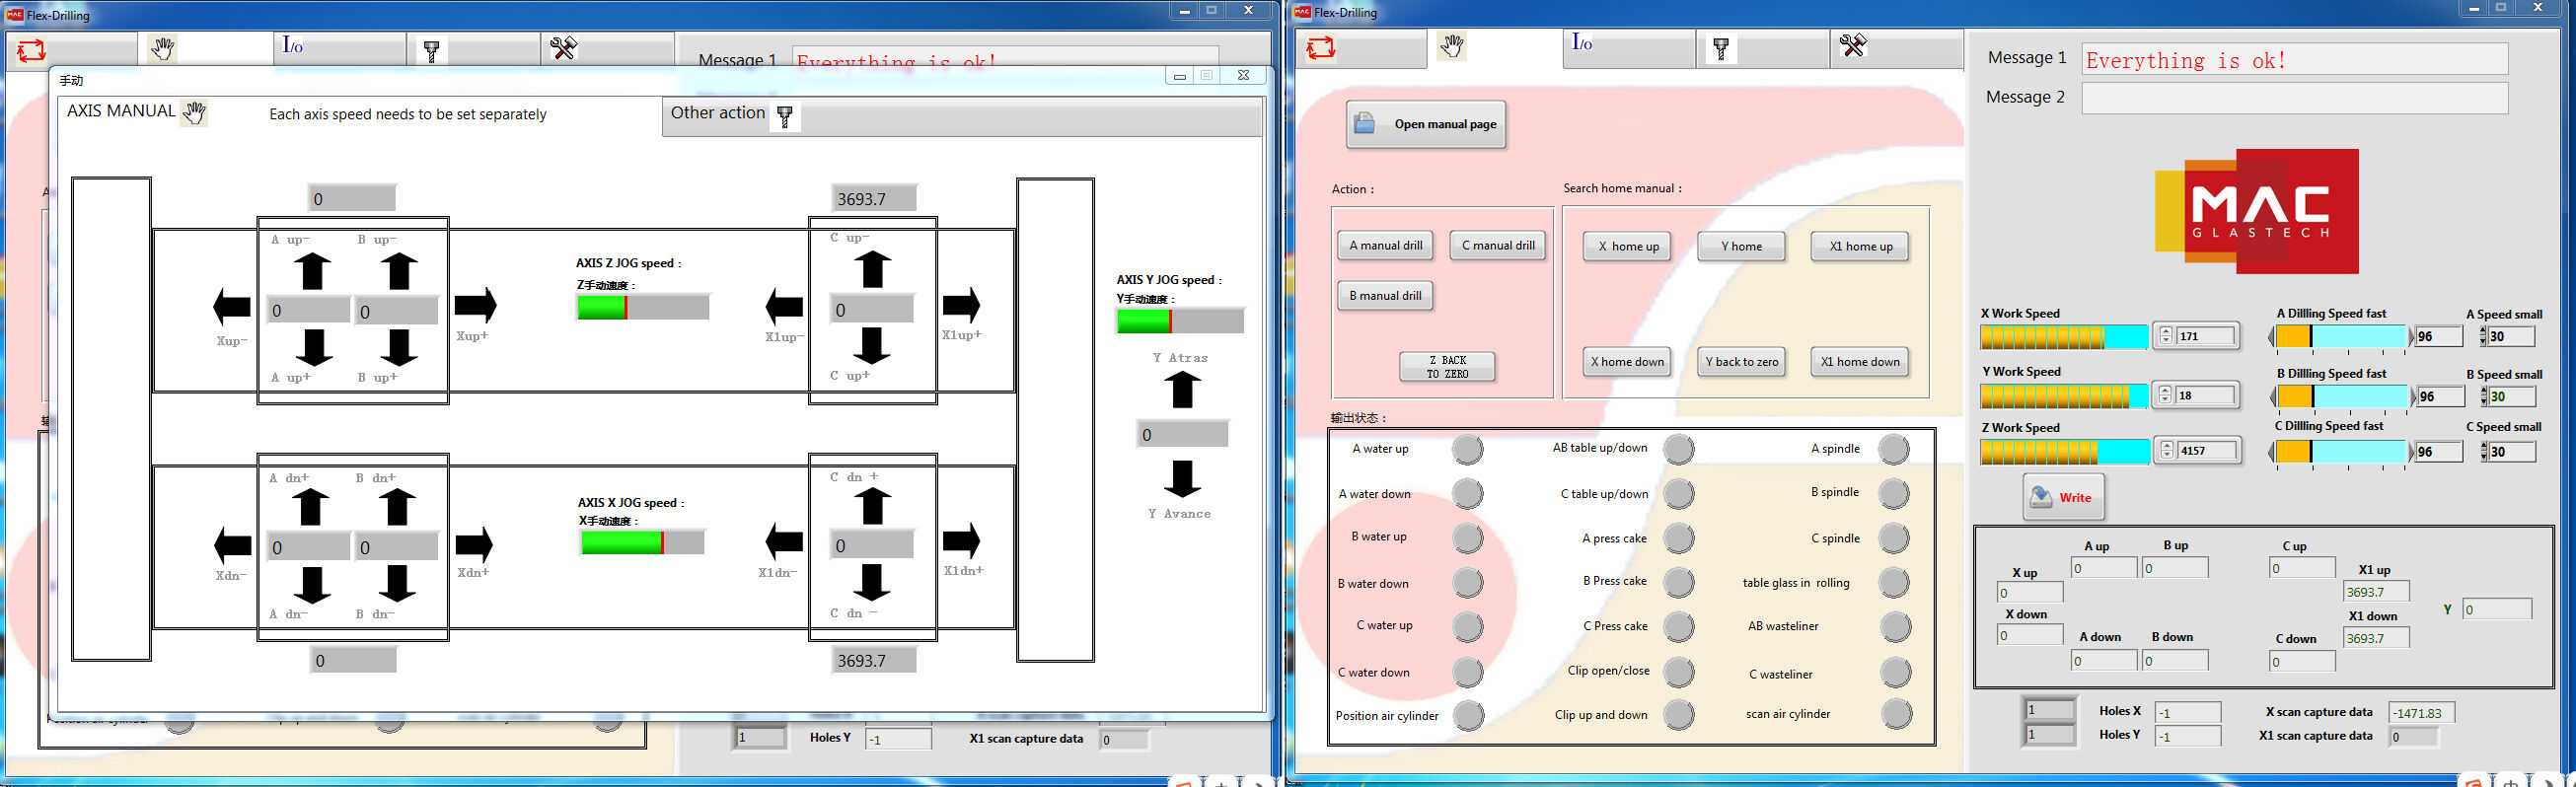Jog with the Xup- left arrow
This screenshot has width=2576, height=787.
tap(232, 307)
